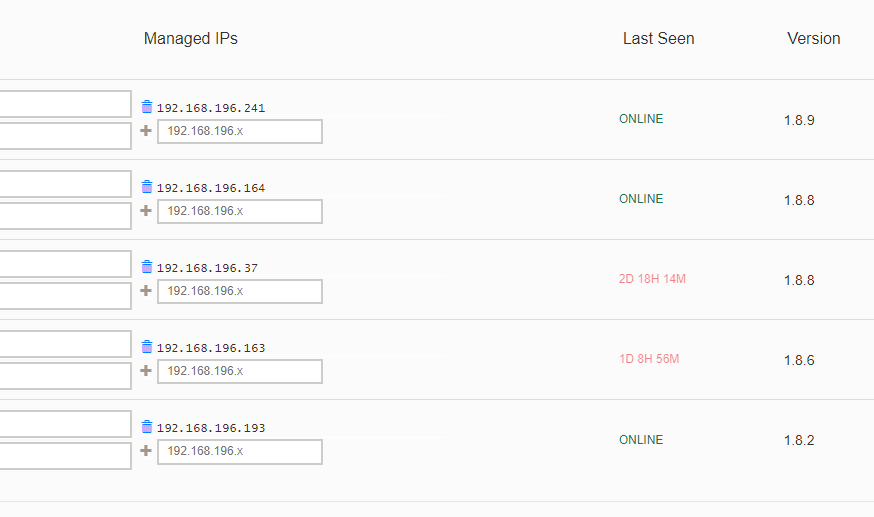The height and width of the screenshot is (517, 874).
Task: Click trash icon beside 192.168.196.37
Action: [x=147, y=267]
